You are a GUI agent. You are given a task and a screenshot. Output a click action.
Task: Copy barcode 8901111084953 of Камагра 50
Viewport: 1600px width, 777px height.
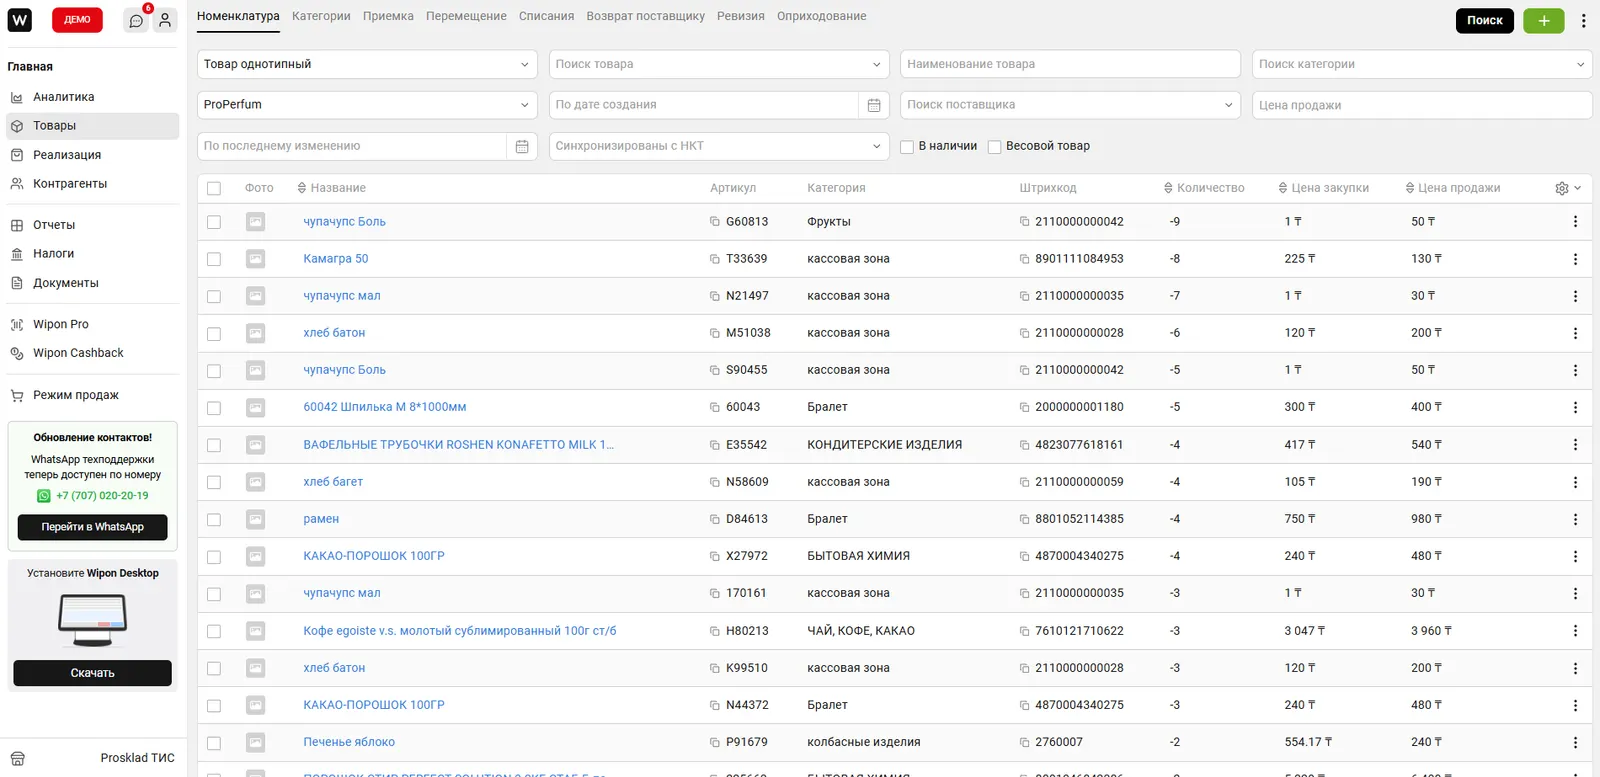[x=1024, y=259]
